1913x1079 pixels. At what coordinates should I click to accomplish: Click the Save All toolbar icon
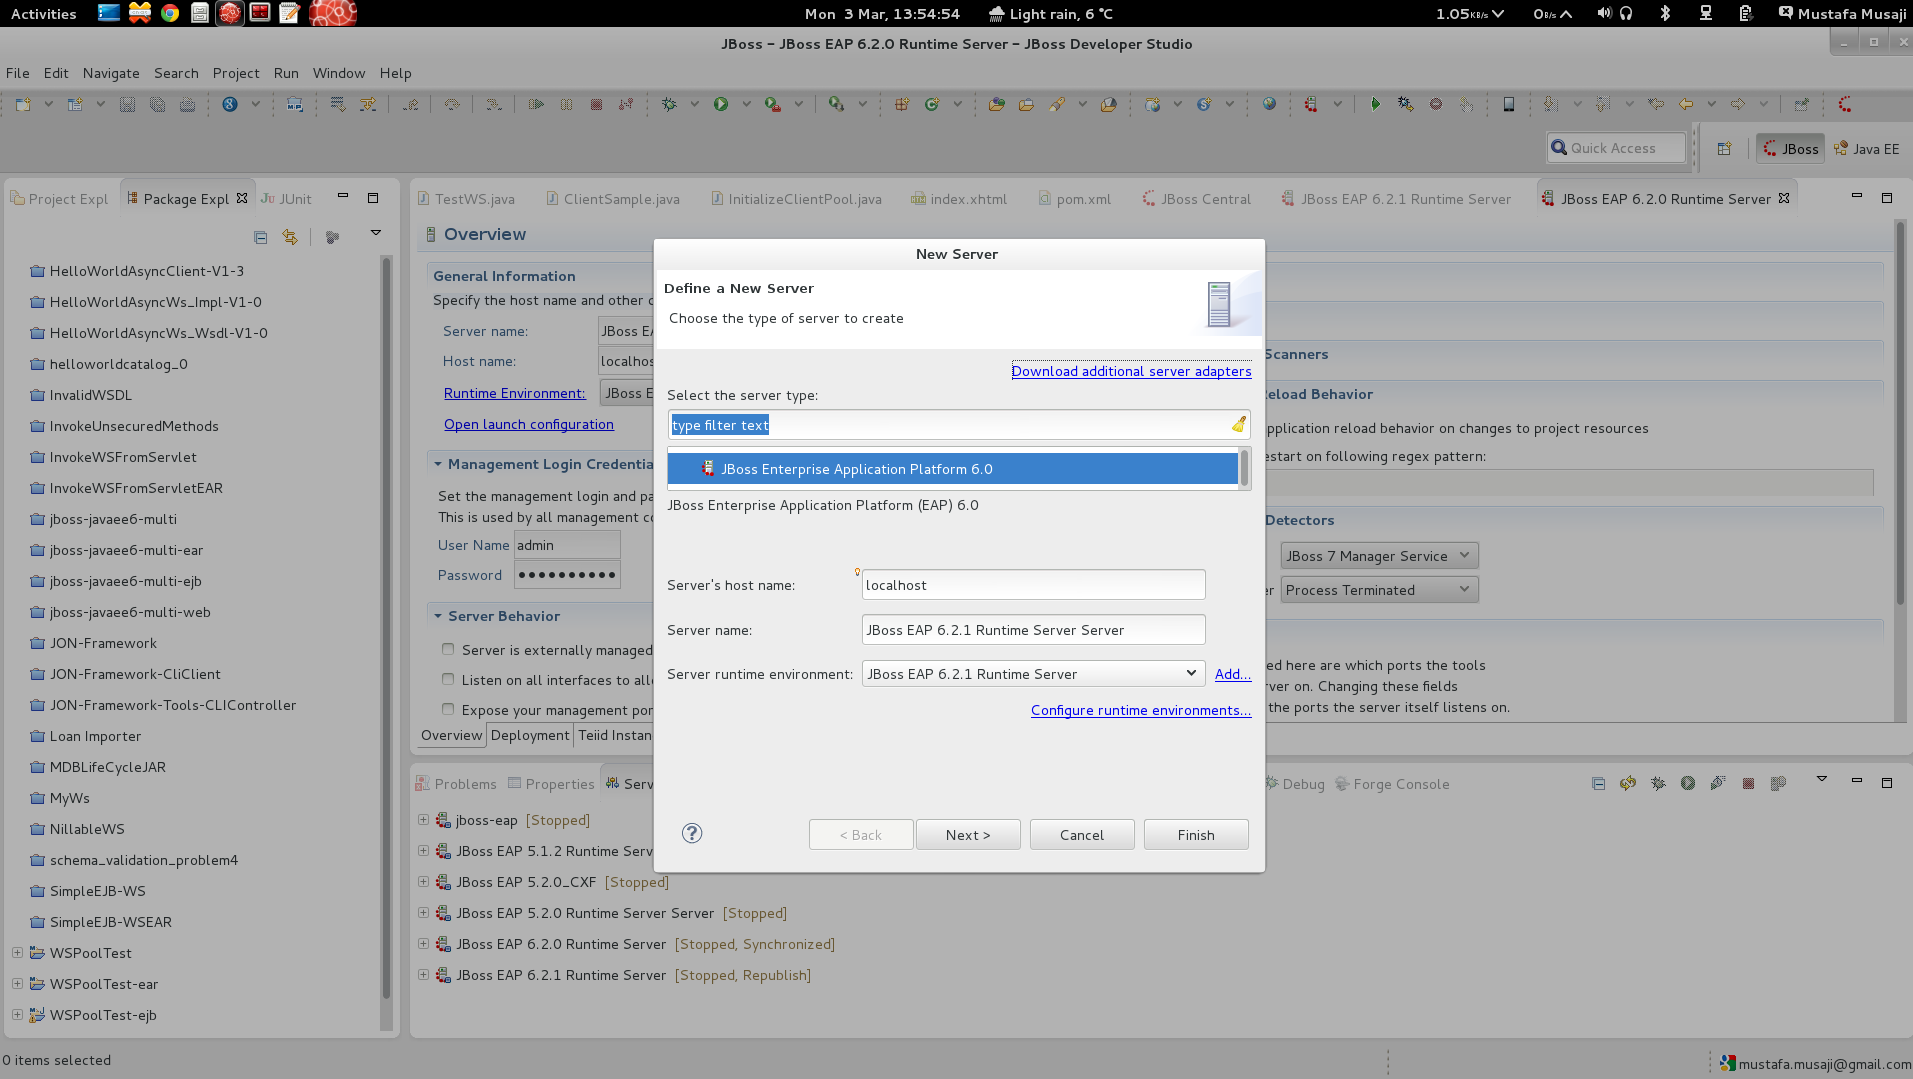click(157, 104)
